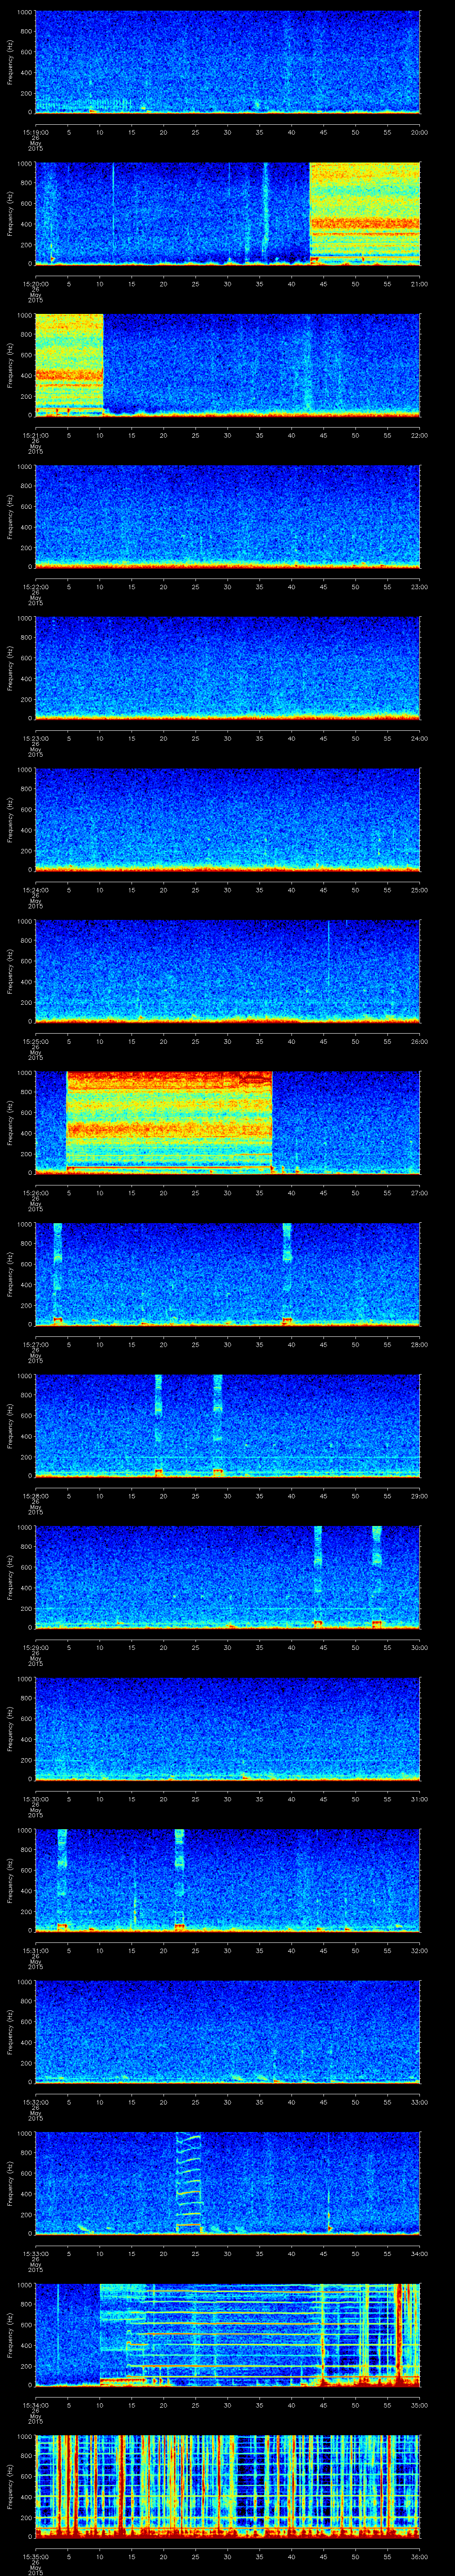Click the 15:20:00 start time label

(x=35, y=284)
